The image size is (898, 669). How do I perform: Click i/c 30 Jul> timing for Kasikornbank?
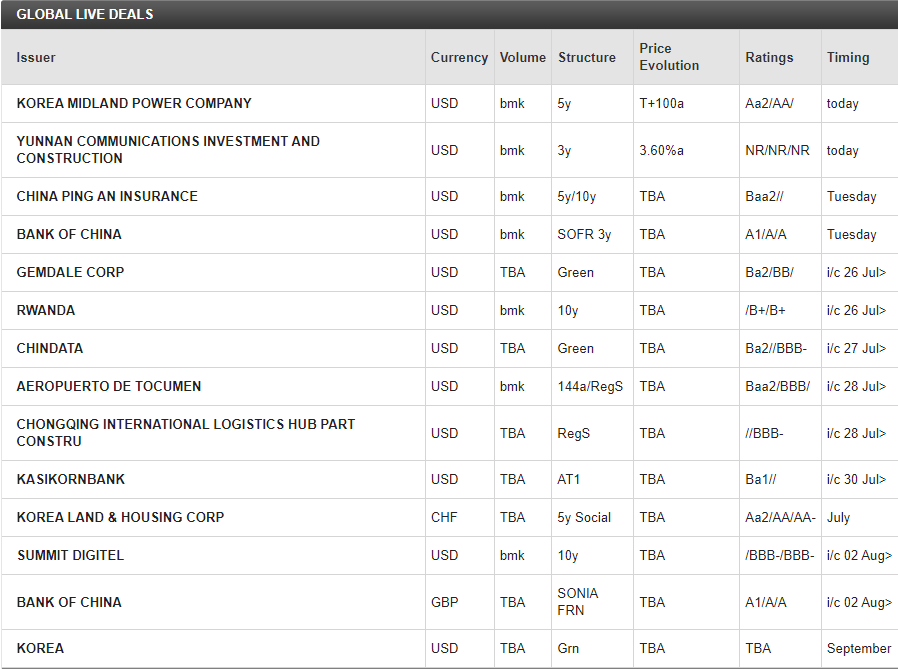856,479
